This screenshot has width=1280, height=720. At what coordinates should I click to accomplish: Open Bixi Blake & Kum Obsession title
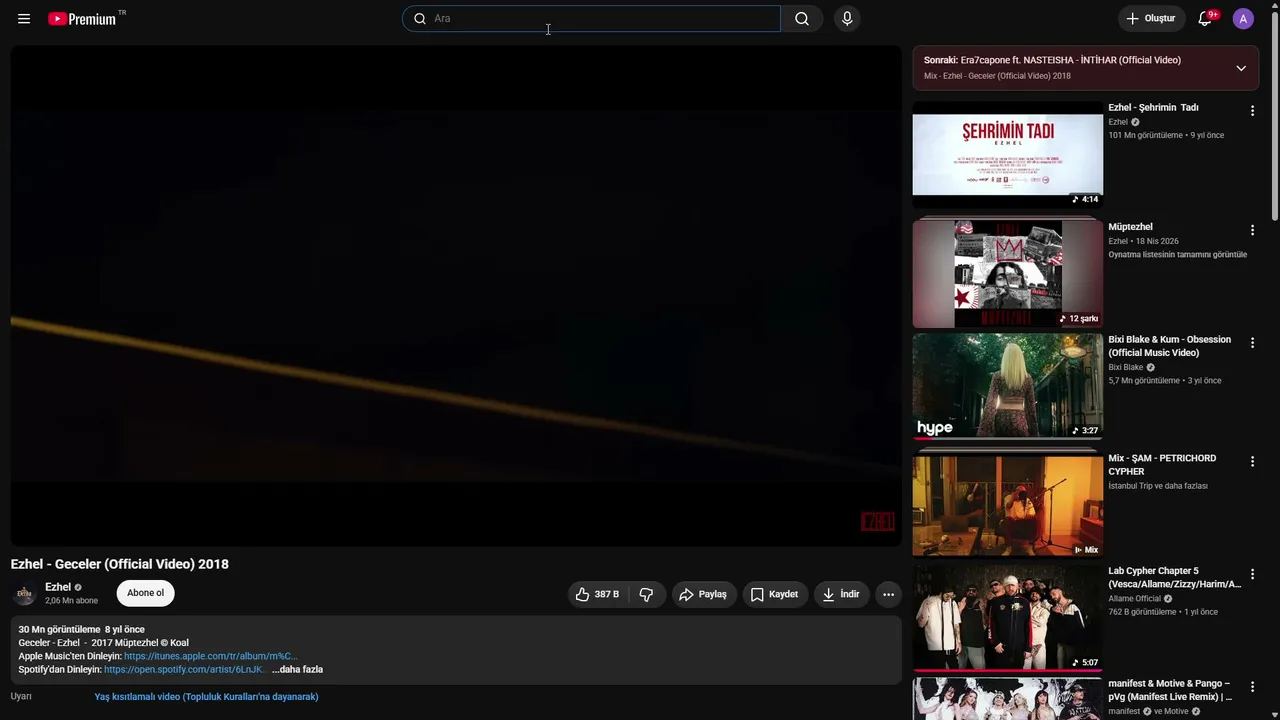1170,346
